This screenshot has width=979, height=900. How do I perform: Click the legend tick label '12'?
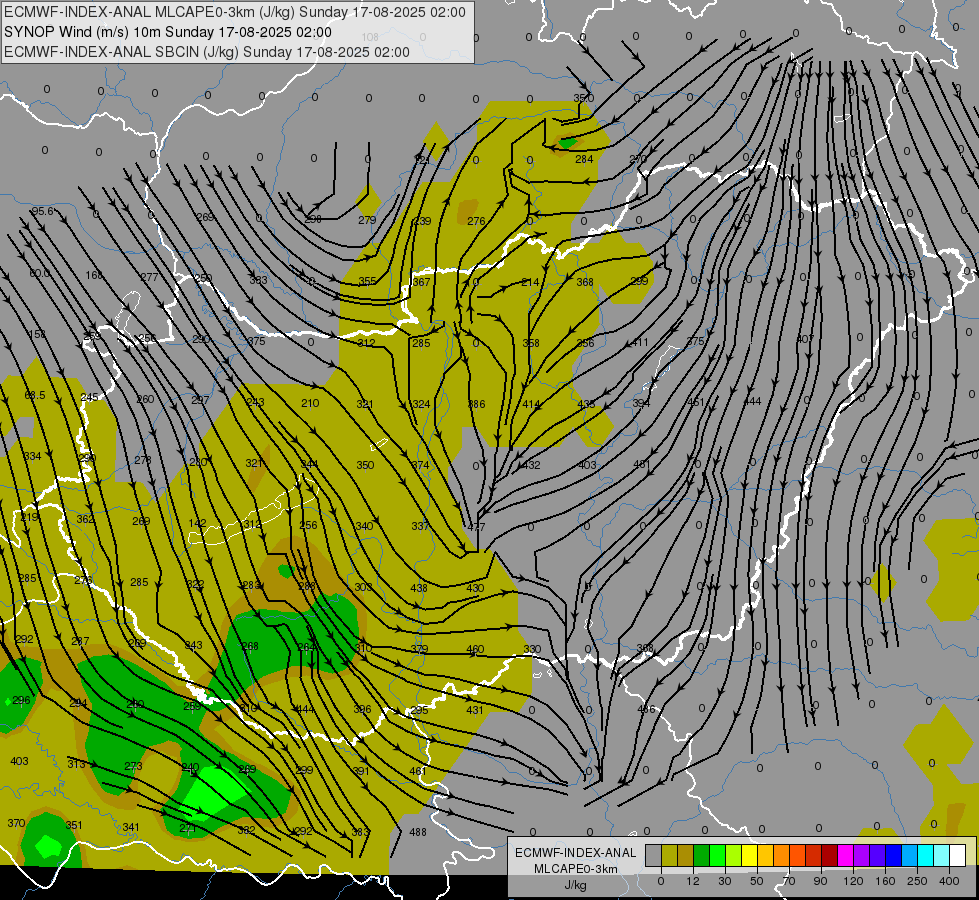[693, 881]
